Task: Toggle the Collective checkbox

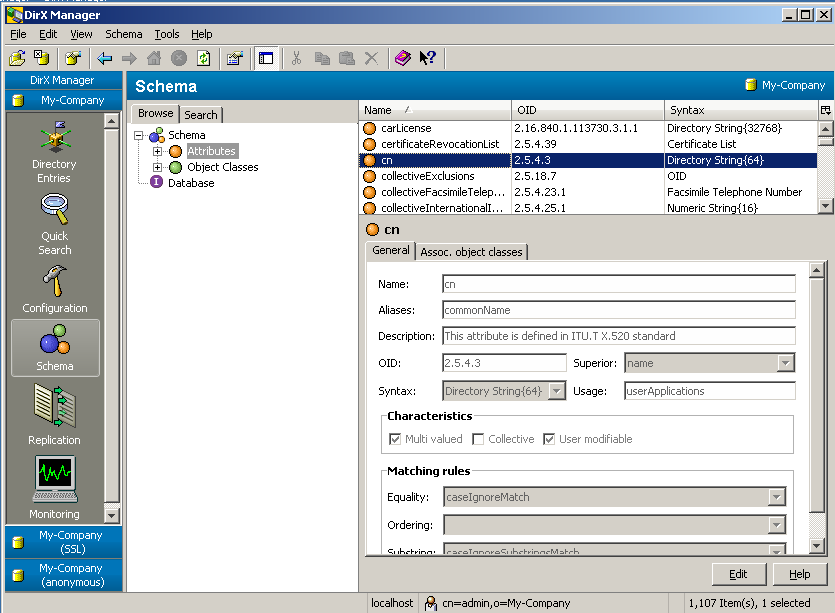Action: point(479,439)
